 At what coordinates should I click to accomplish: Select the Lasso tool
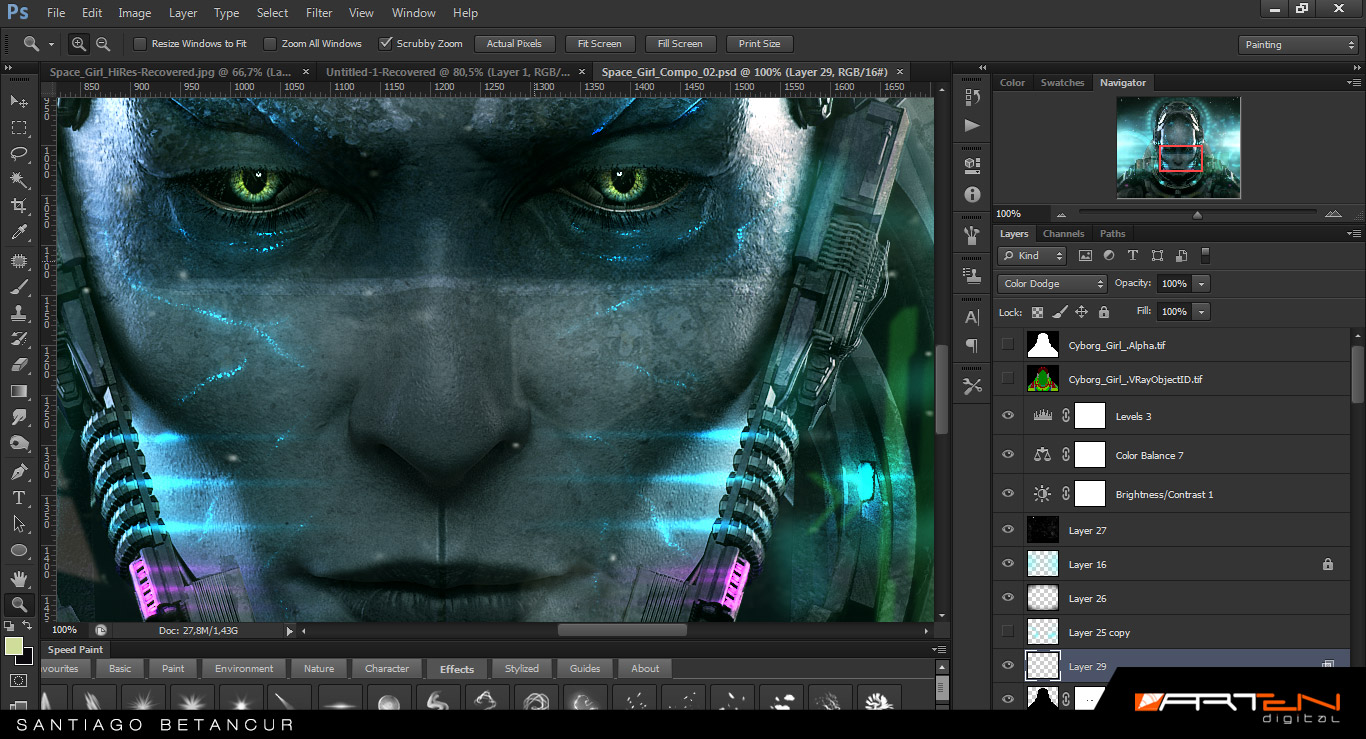tap(19, 154)
